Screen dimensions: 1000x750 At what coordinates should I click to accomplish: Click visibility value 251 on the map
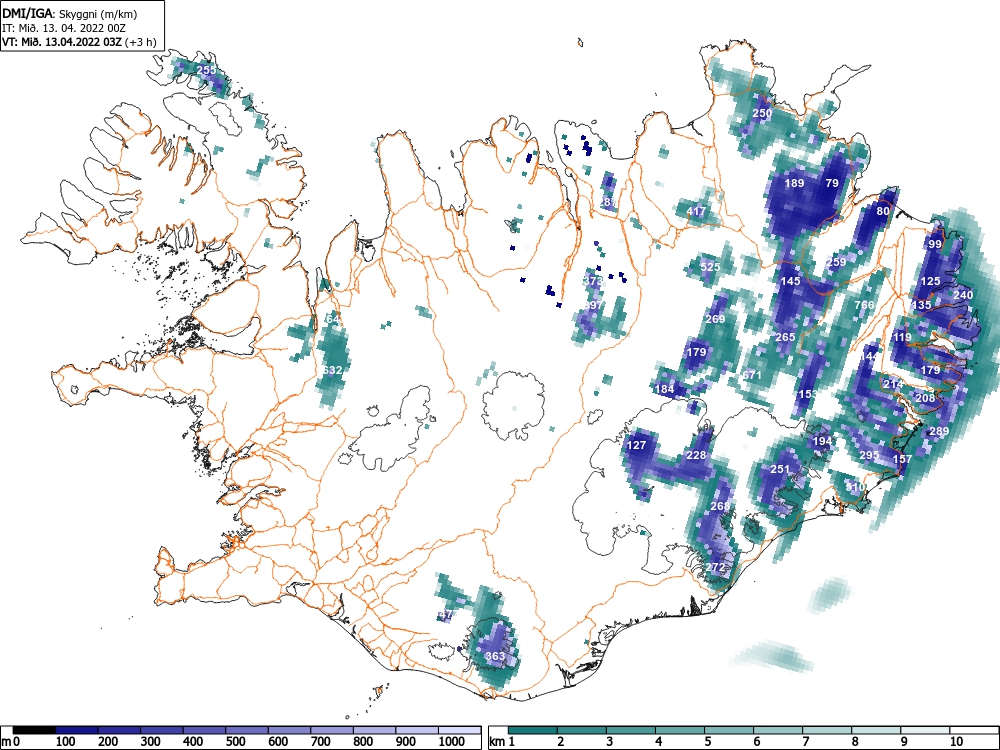tap(780, 469)
